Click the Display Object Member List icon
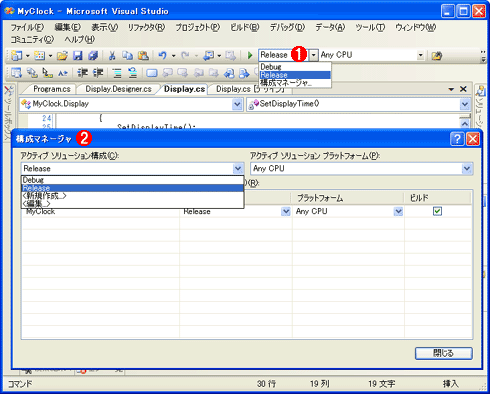490x394 pixels. [x=16, y=73]
